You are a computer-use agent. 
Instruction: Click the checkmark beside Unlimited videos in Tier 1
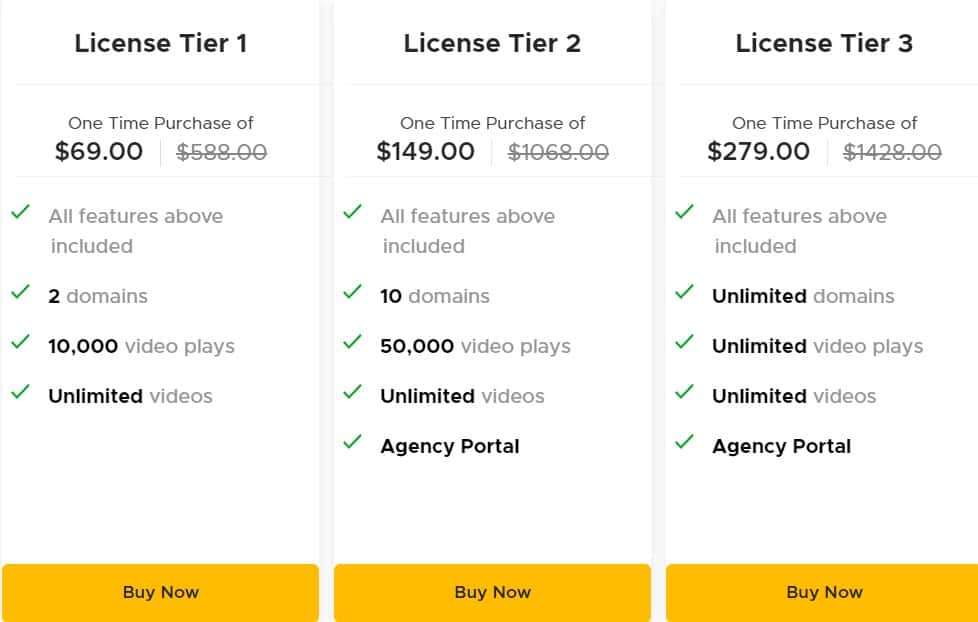click(x=21, y=393)
